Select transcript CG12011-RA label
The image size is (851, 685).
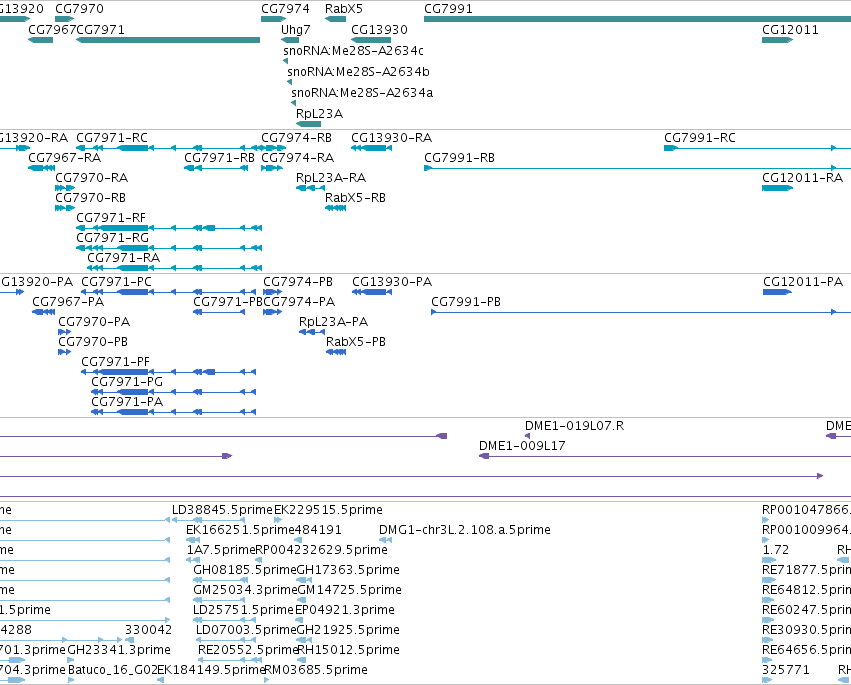[802, 177]
